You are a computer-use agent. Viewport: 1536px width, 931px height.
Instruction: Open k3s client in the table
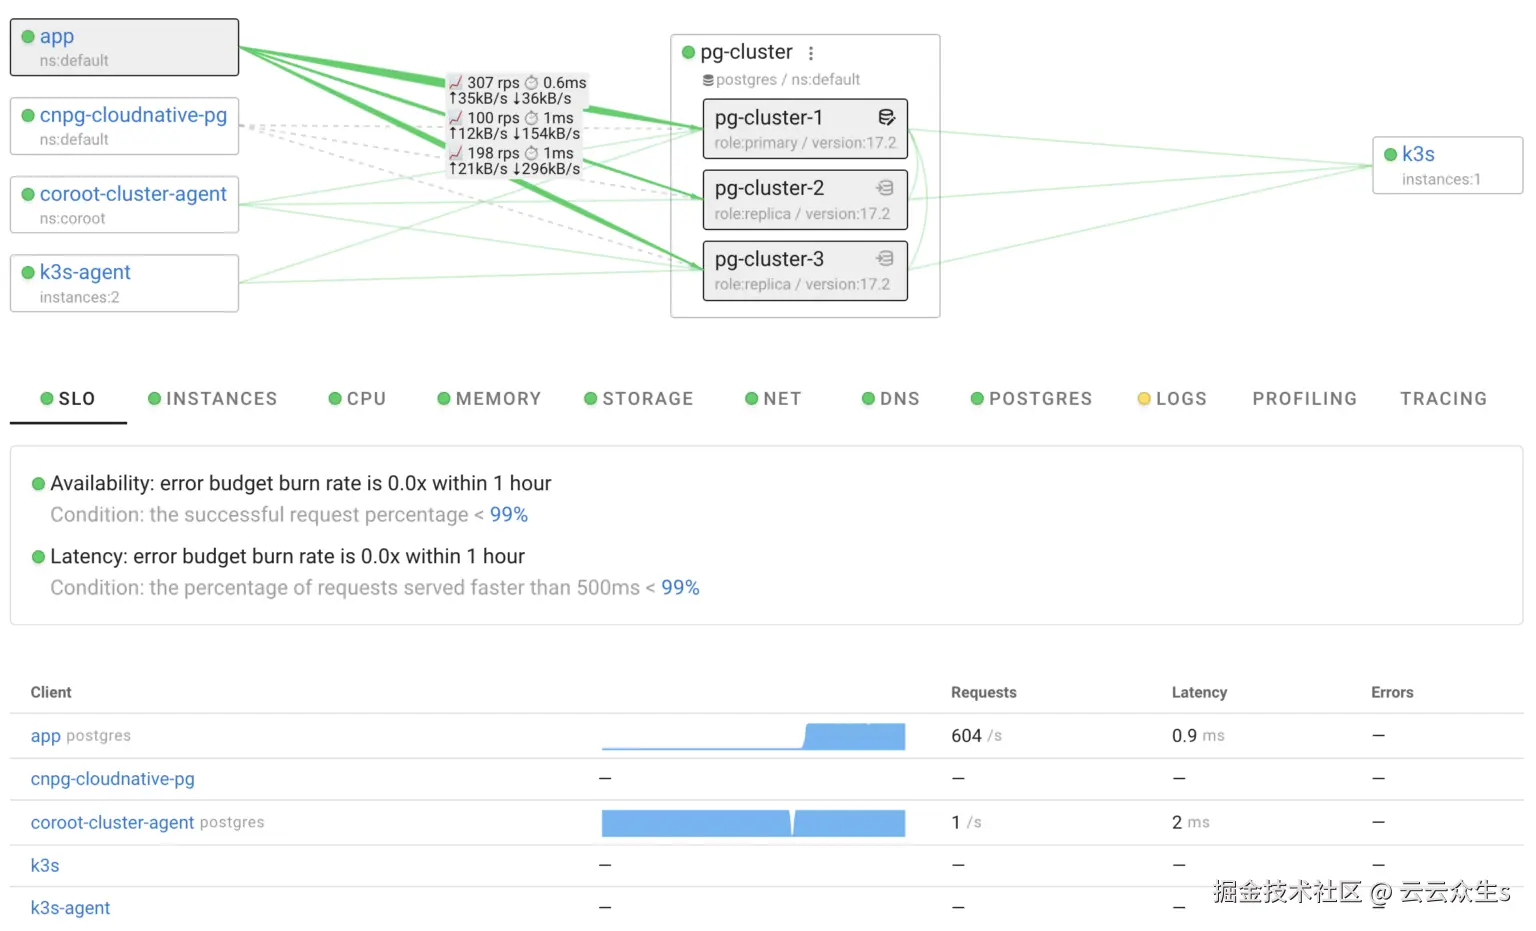pyautogui.click(x=45, y=866)
